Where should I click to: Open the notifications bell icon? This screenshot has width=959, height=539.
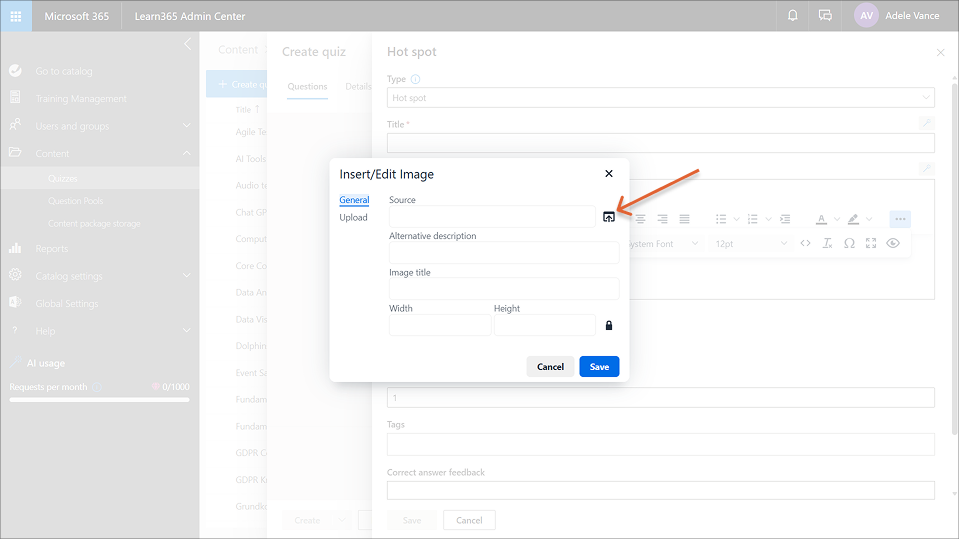pyautogui.click(x=793, y=16)
